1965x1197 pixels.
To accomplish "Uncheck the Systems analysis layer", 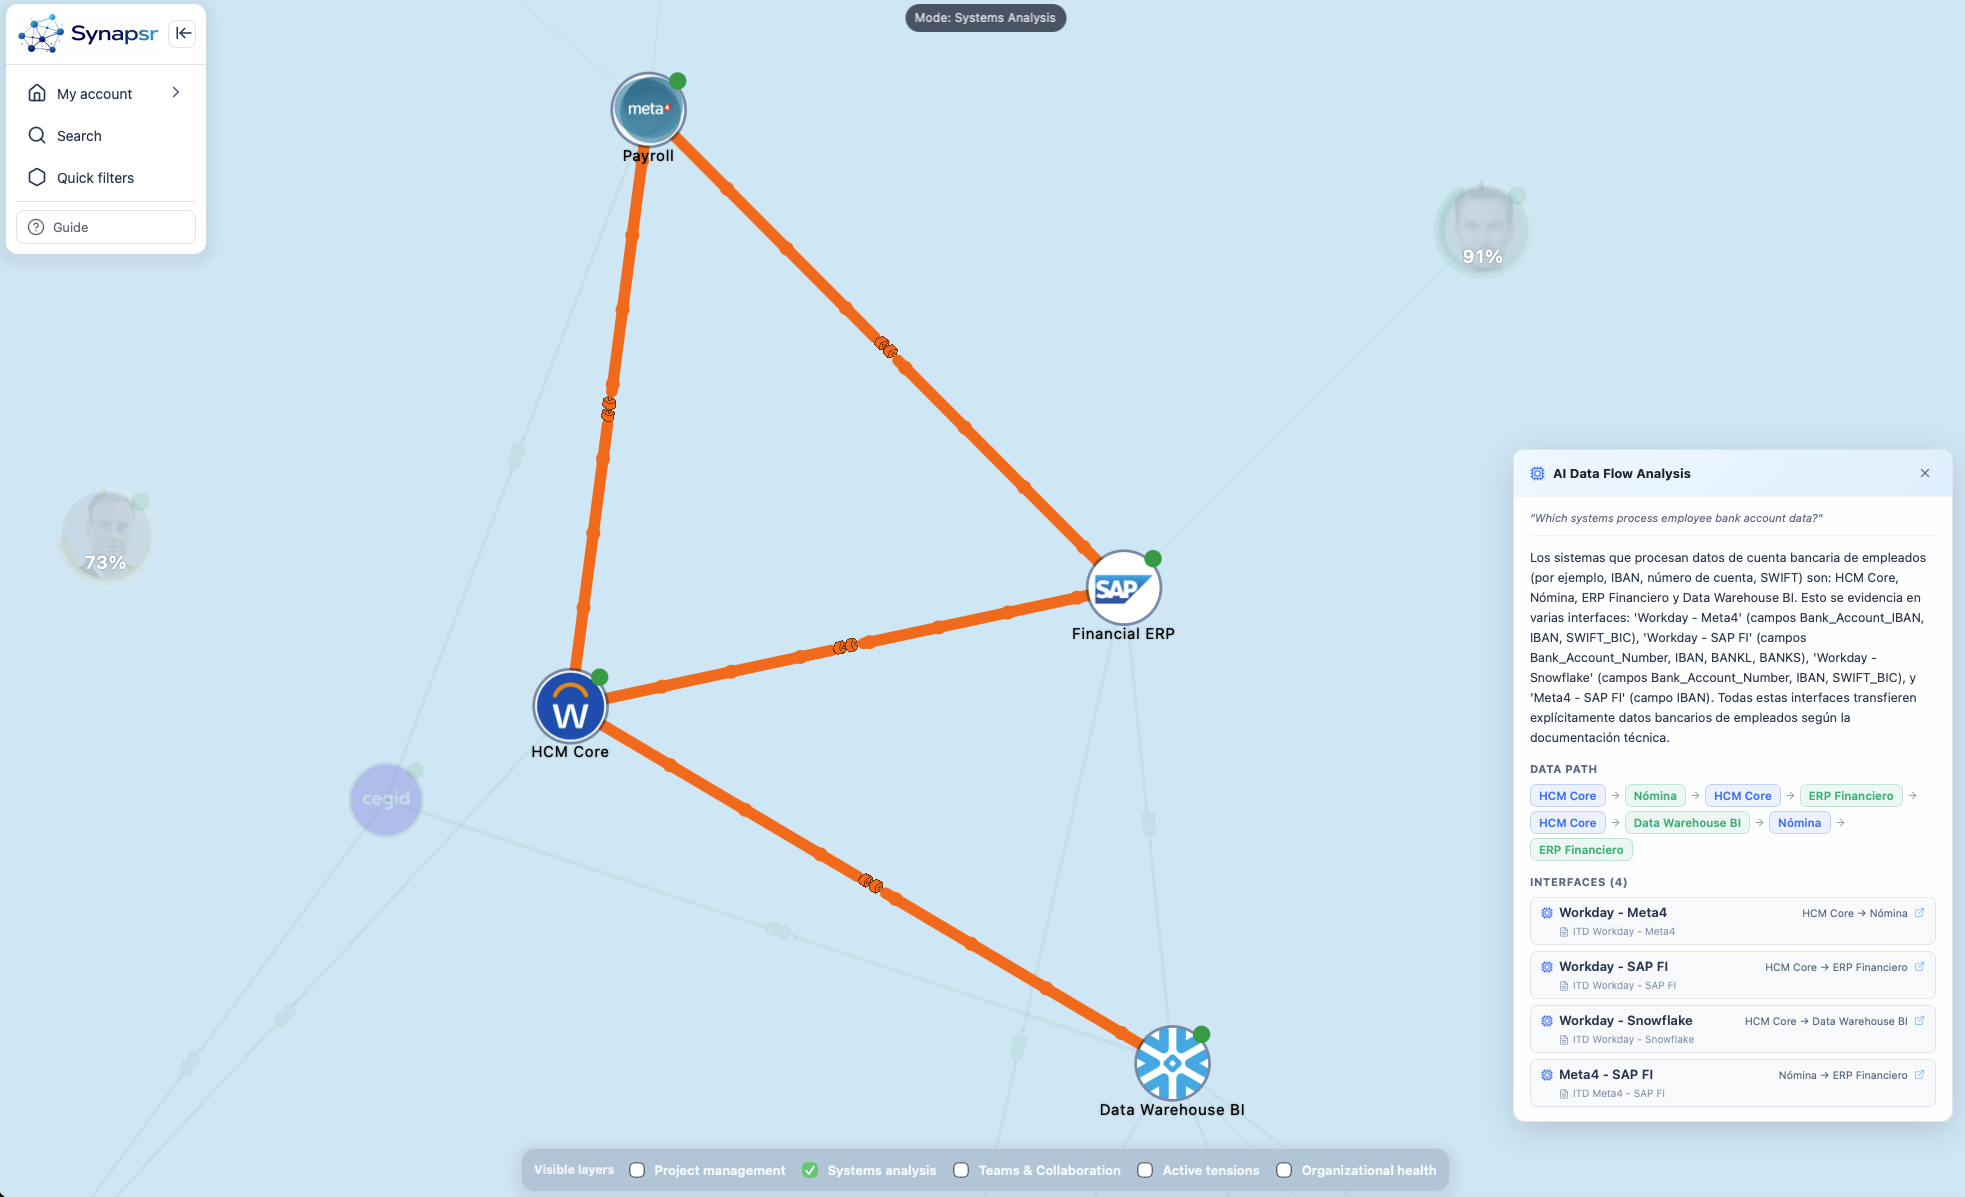I will tap(810, 1170).
